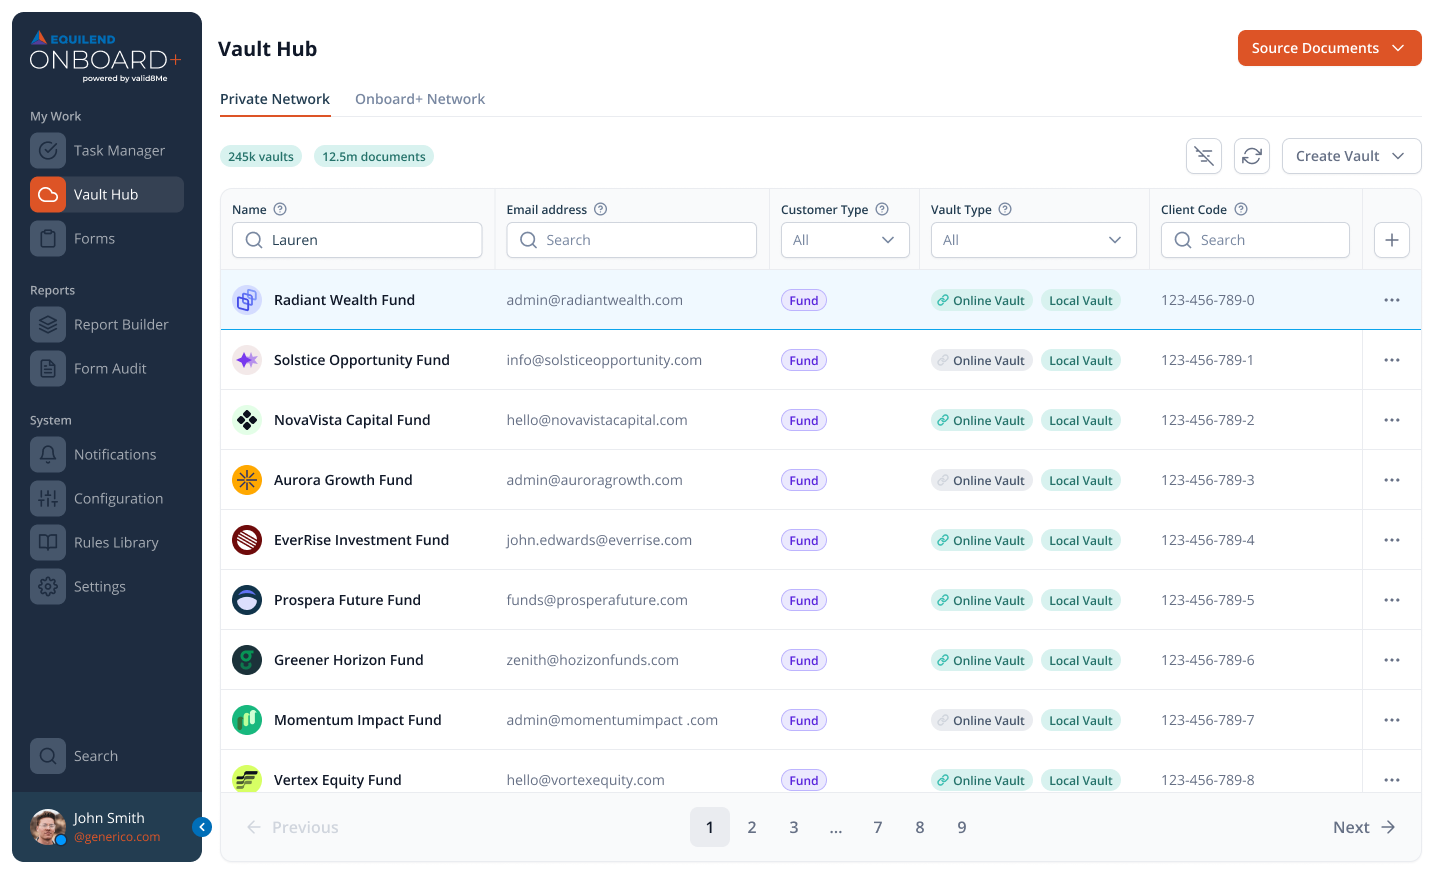Click the Name column help icon

point(280,209)
